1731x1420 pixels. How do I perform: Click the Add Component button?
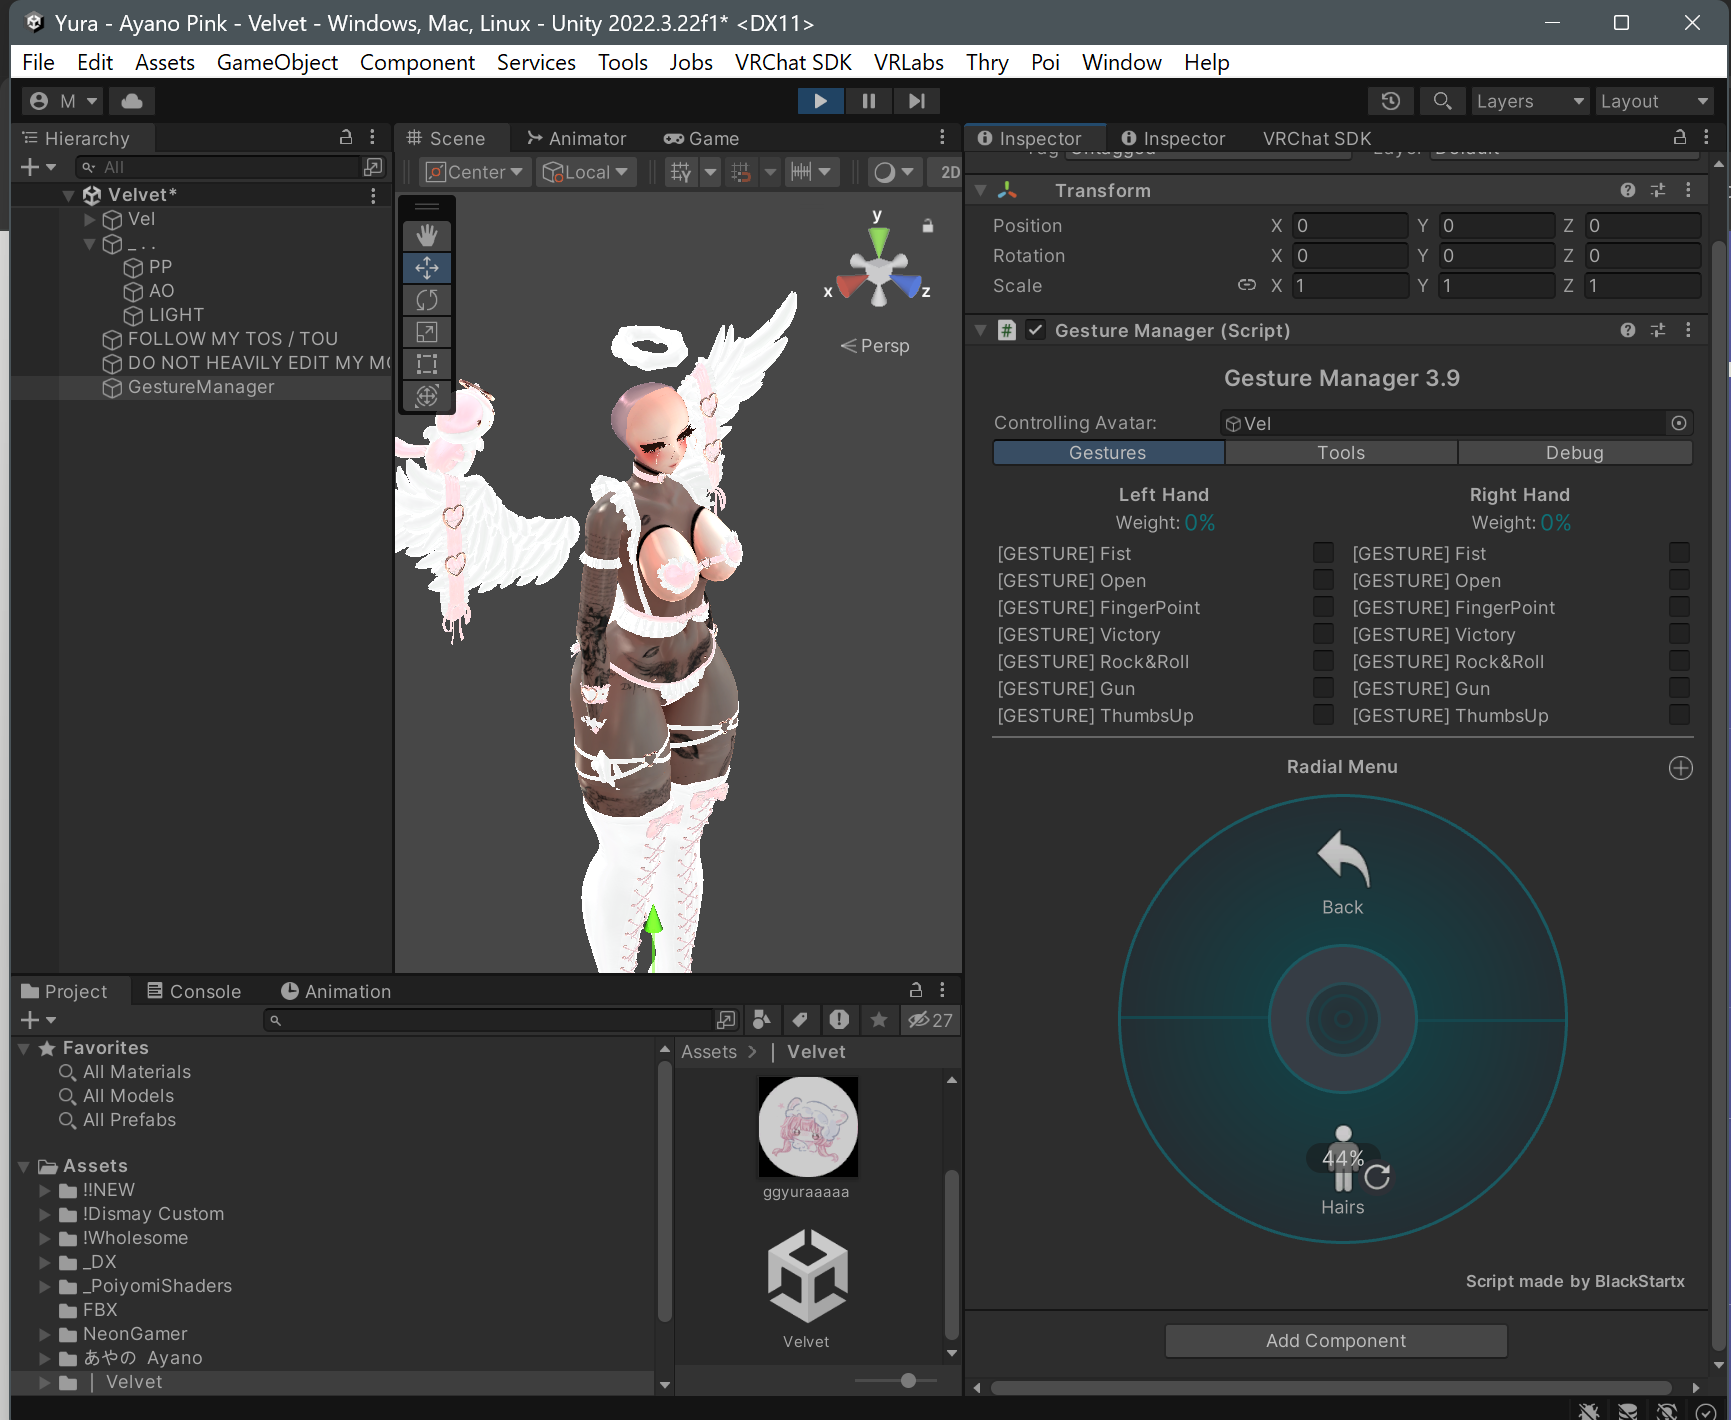click(1336, 1340)
